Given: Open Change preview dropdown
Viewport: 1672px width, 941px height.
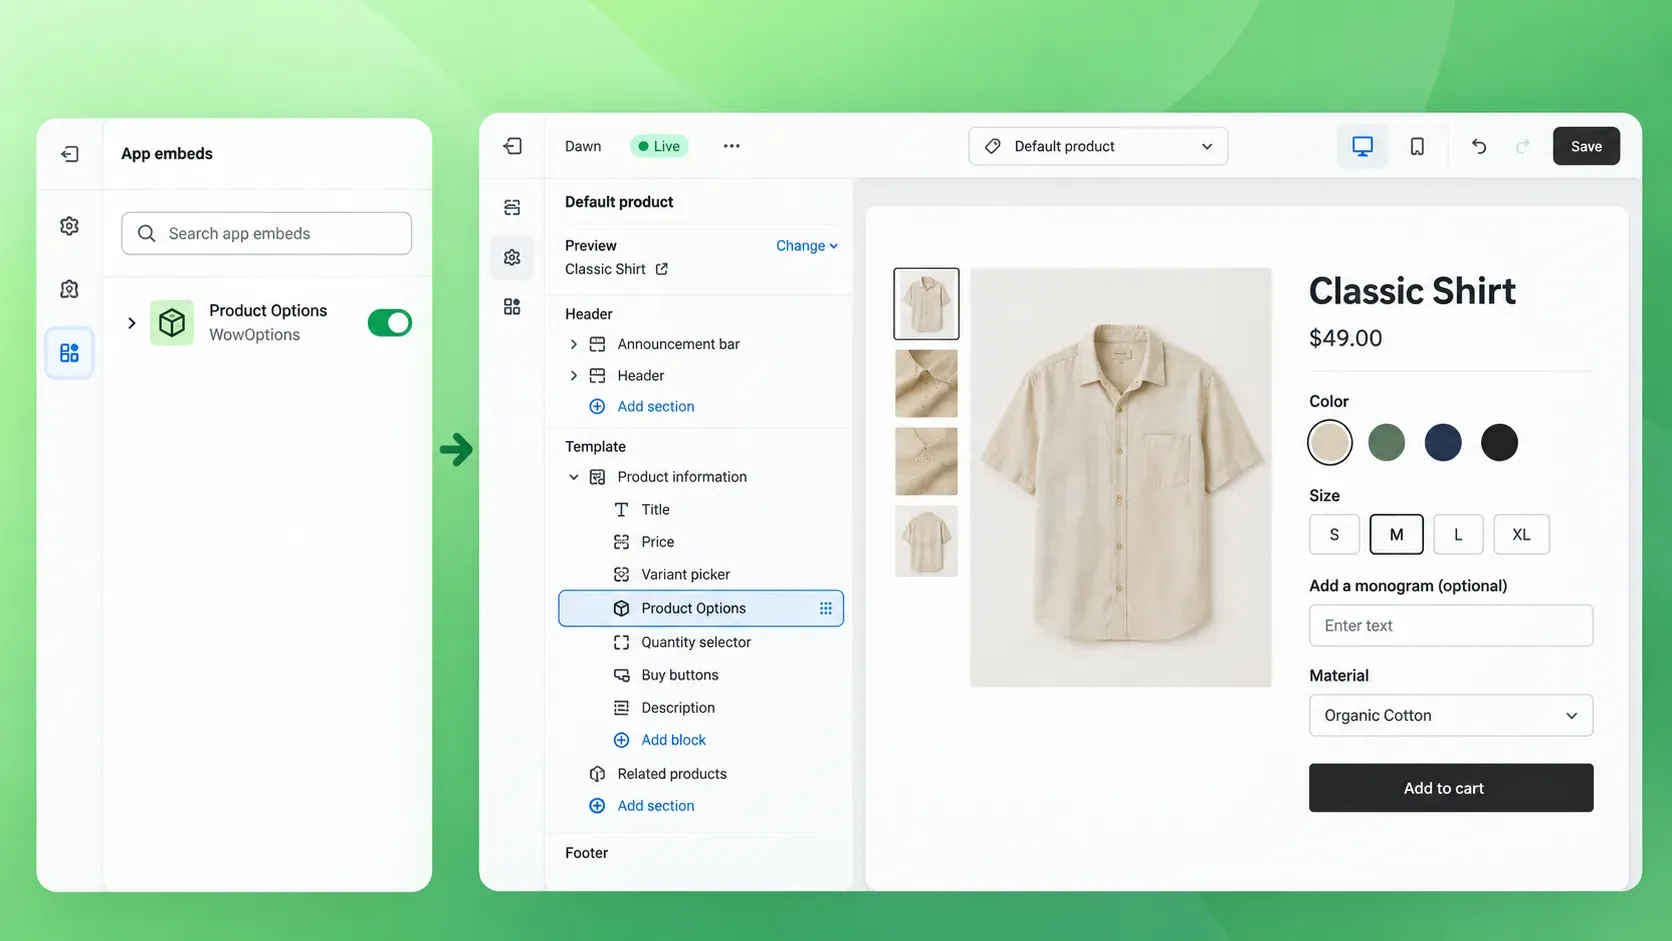Looking at the screenshot, I should click(x=807, y=245).
